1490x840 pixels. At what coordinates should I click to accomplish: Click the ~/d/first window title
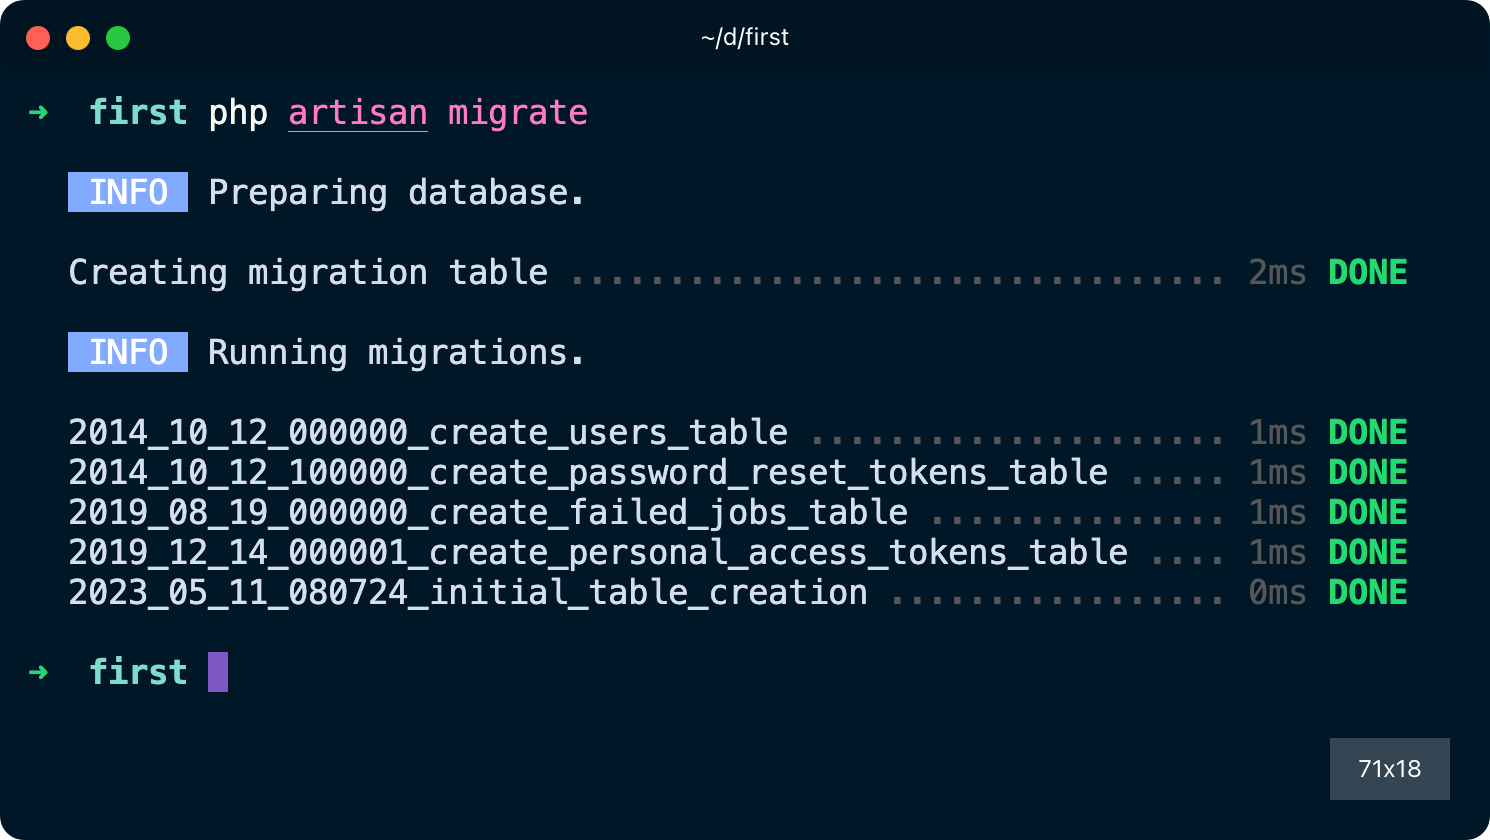pos(745,38)
